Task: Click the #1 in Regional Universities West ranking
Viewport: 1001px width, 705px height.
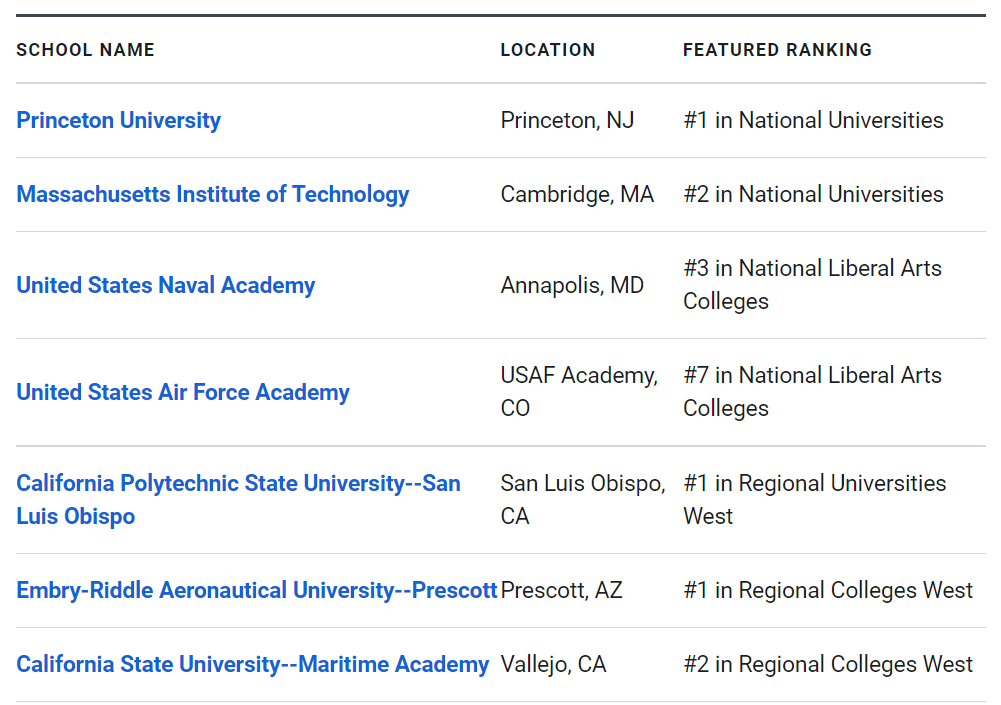Action: point(814,499)
